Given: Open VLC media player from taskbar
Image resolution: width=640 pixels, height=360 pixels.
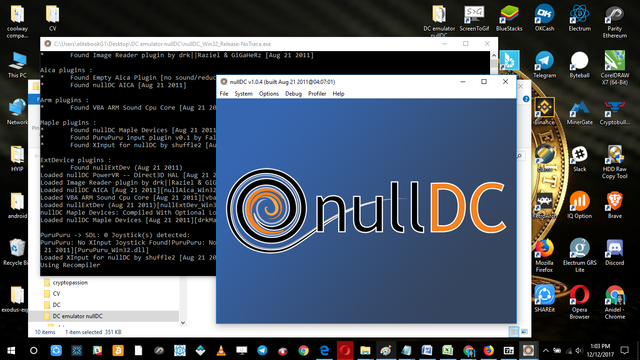Looking at the screenshot, I should tap(221, 351).
